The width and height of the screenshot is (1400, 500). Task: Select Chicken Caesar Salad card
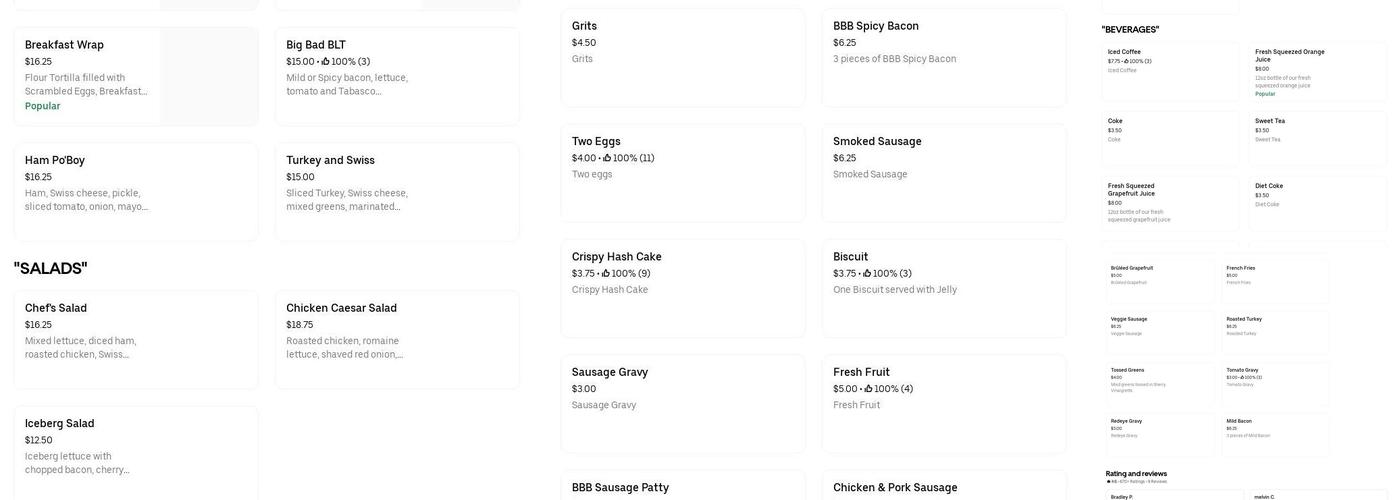[397, 340]
